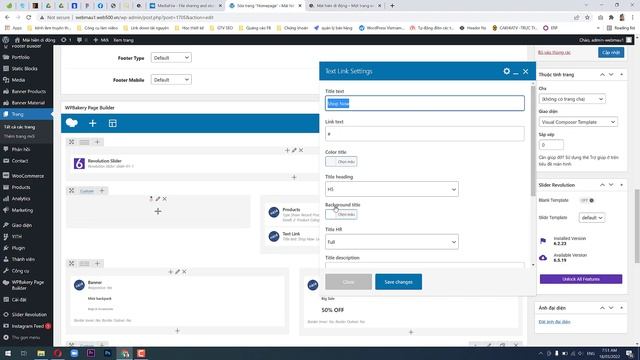Pick a Color title swatch
The height and width of the screenshot is (360, 640).
(x=341, y=162)
